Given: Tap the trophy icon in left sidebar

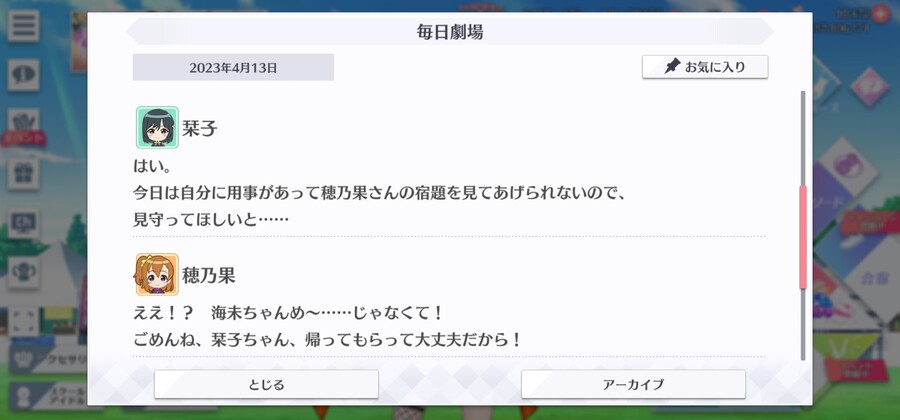Looking at the screenshot, I should [x=24, y=272].
